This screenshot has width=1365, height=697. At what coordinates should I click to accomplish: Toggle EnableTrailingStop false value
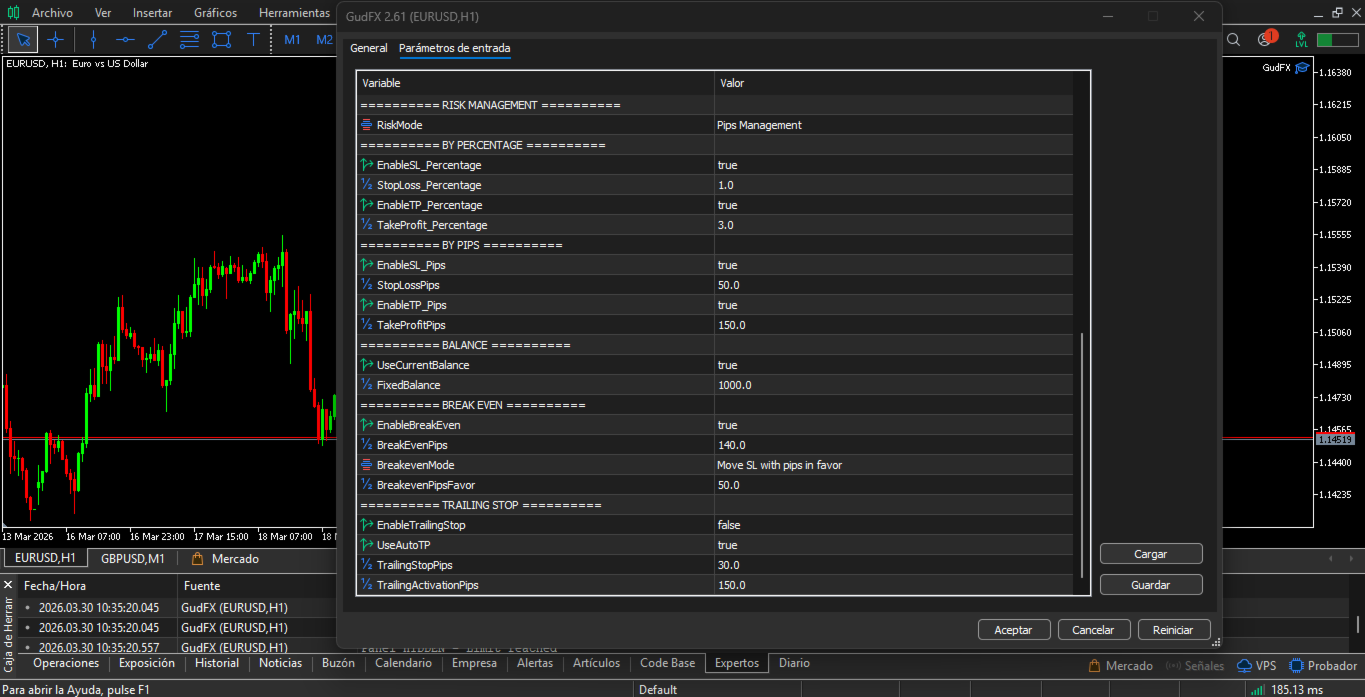pyautogui.click(x=890, y=525)
